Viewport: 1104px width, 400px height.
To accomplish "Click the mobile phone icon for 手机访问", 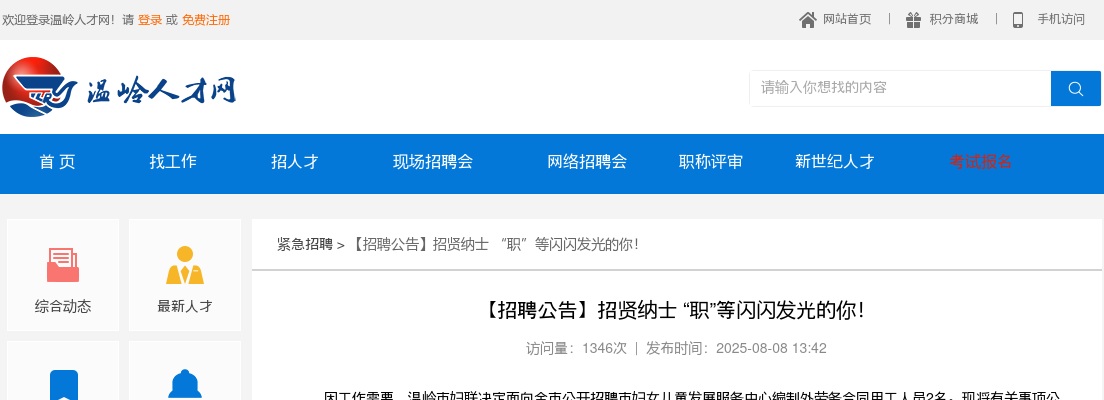I will click(x=1018, y=20).
